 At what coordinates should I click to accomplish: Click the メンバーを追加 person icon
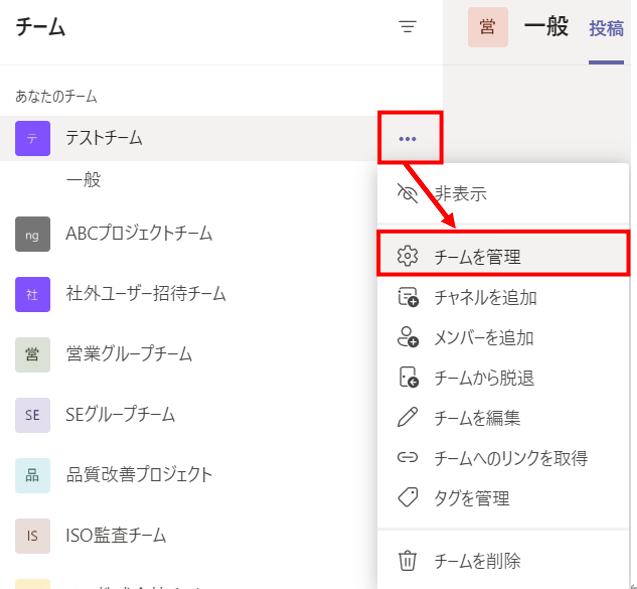coord(407,337)
